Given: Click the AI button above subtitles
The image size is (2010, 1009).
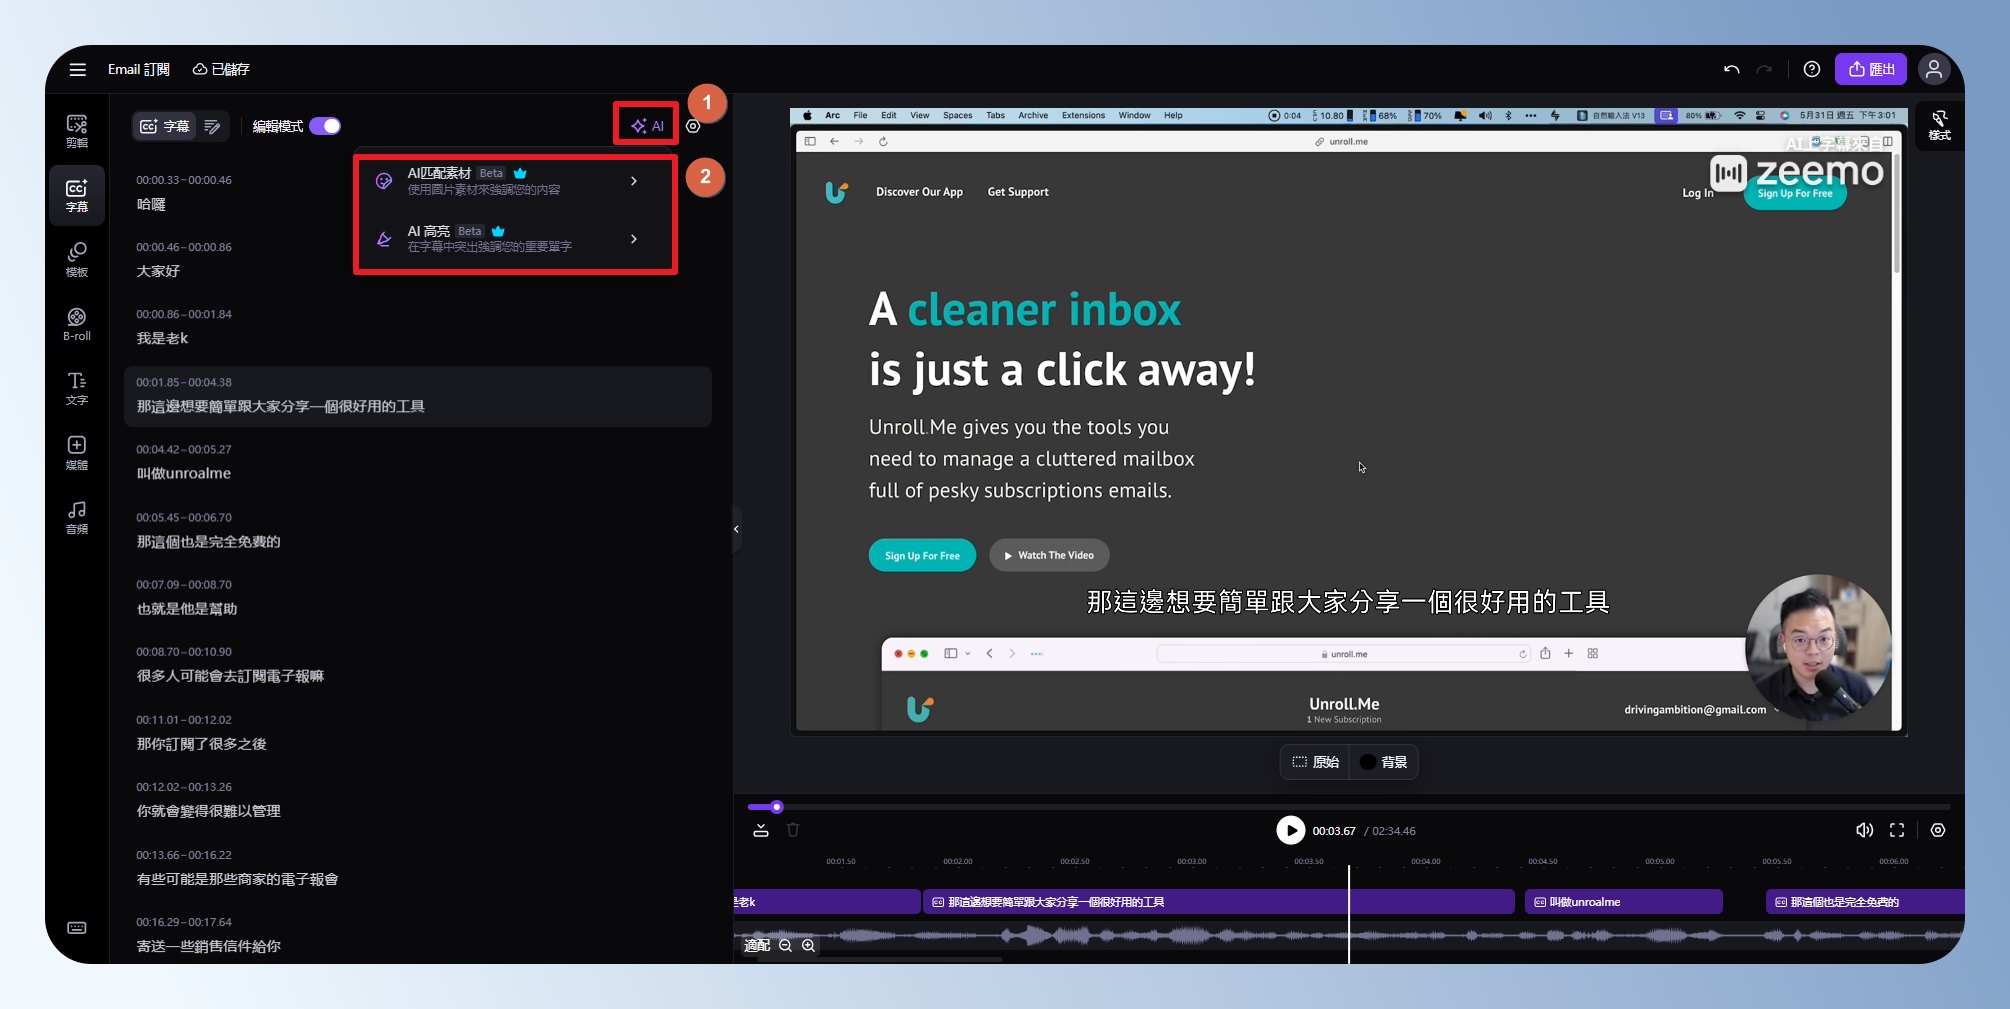Looking at the screenshot, I should coord(647,126).
